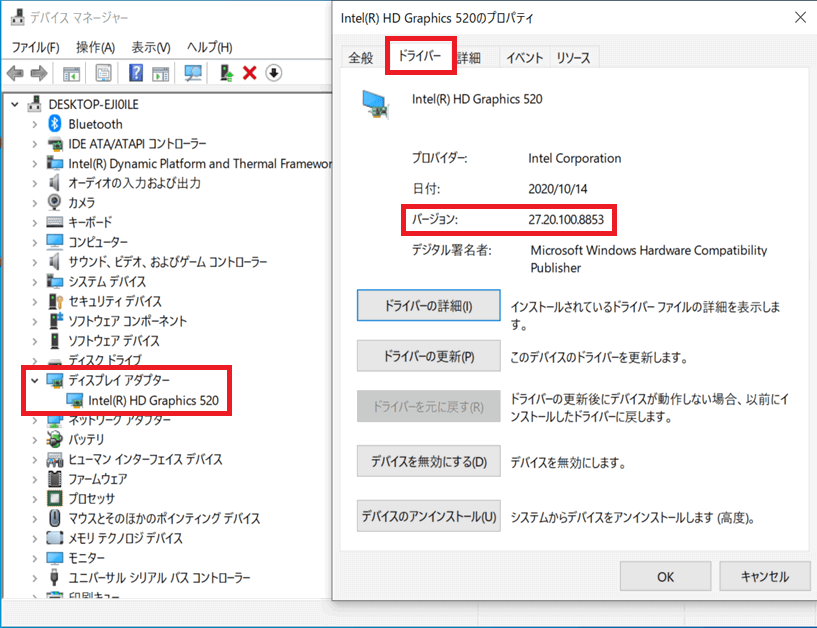Click the speaker icon of オーディオの入力および出力

54,183
